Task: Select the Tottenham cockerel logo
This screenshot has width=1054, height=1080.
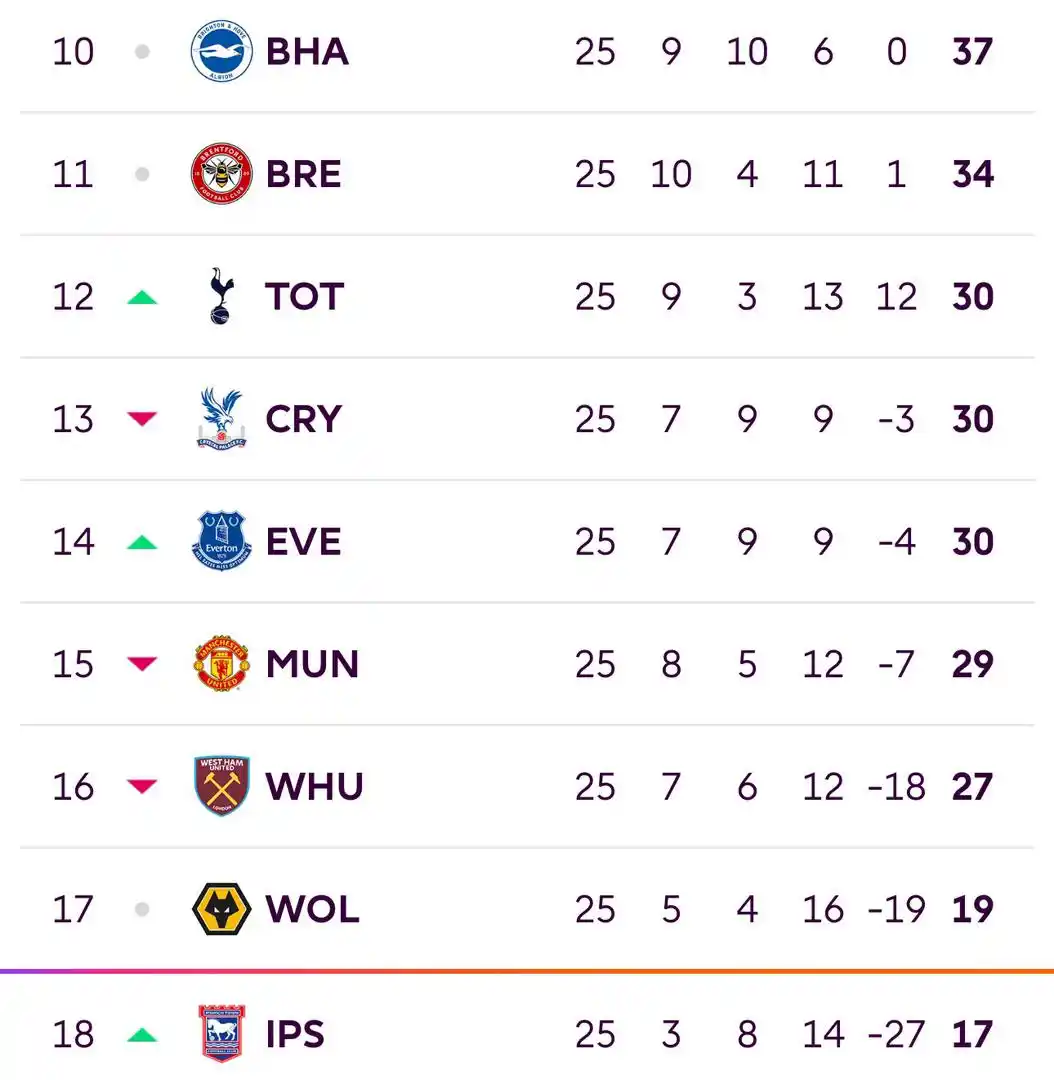Action: [x=221, y=296]
